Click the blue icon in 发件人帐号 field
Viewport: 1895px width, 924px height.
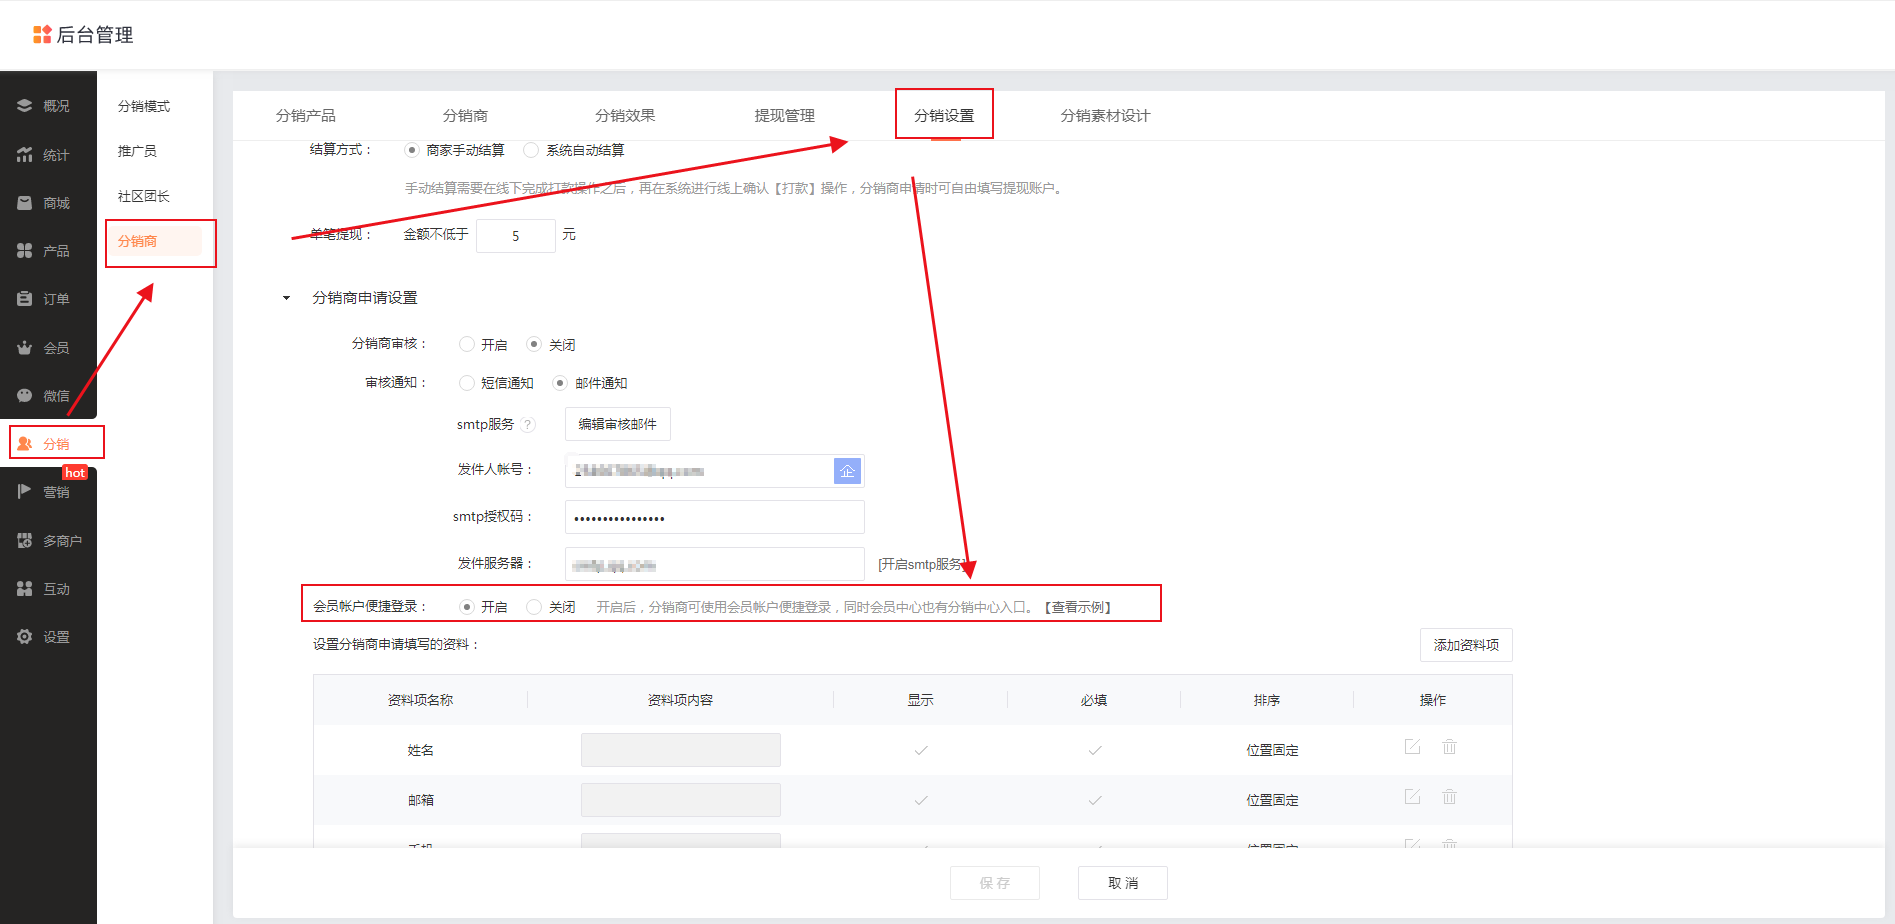coord(847,471)
